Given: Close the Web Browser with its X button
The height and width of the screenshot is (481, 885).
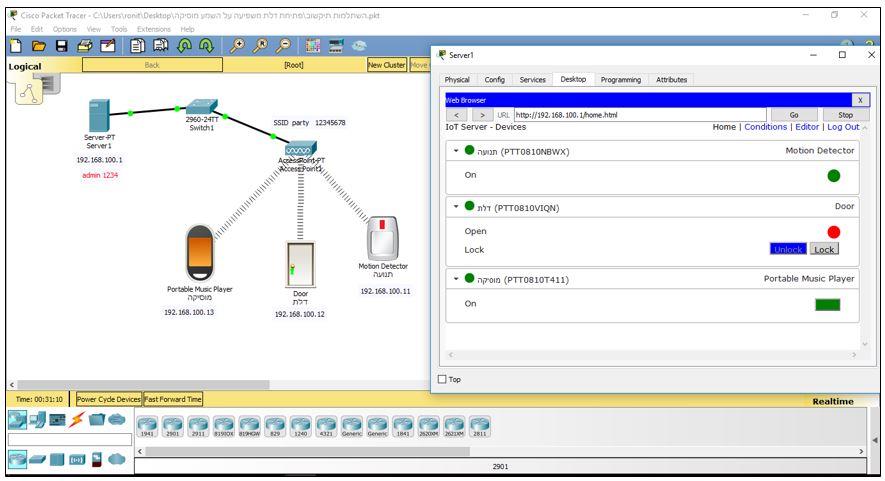Looking at the screenshot, I should (x=860, y=100).
